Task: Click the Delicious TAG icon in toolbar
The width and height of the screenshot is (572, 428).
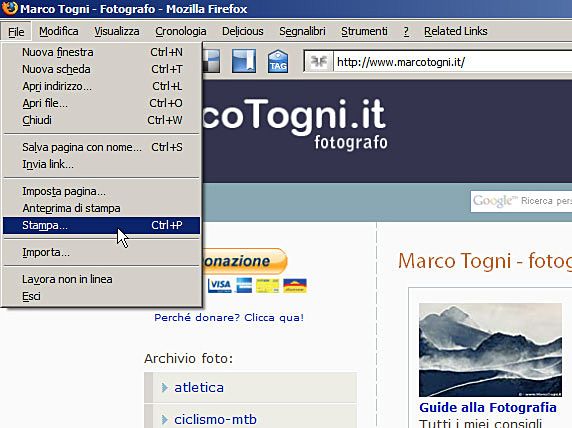Action: point(278,61)
